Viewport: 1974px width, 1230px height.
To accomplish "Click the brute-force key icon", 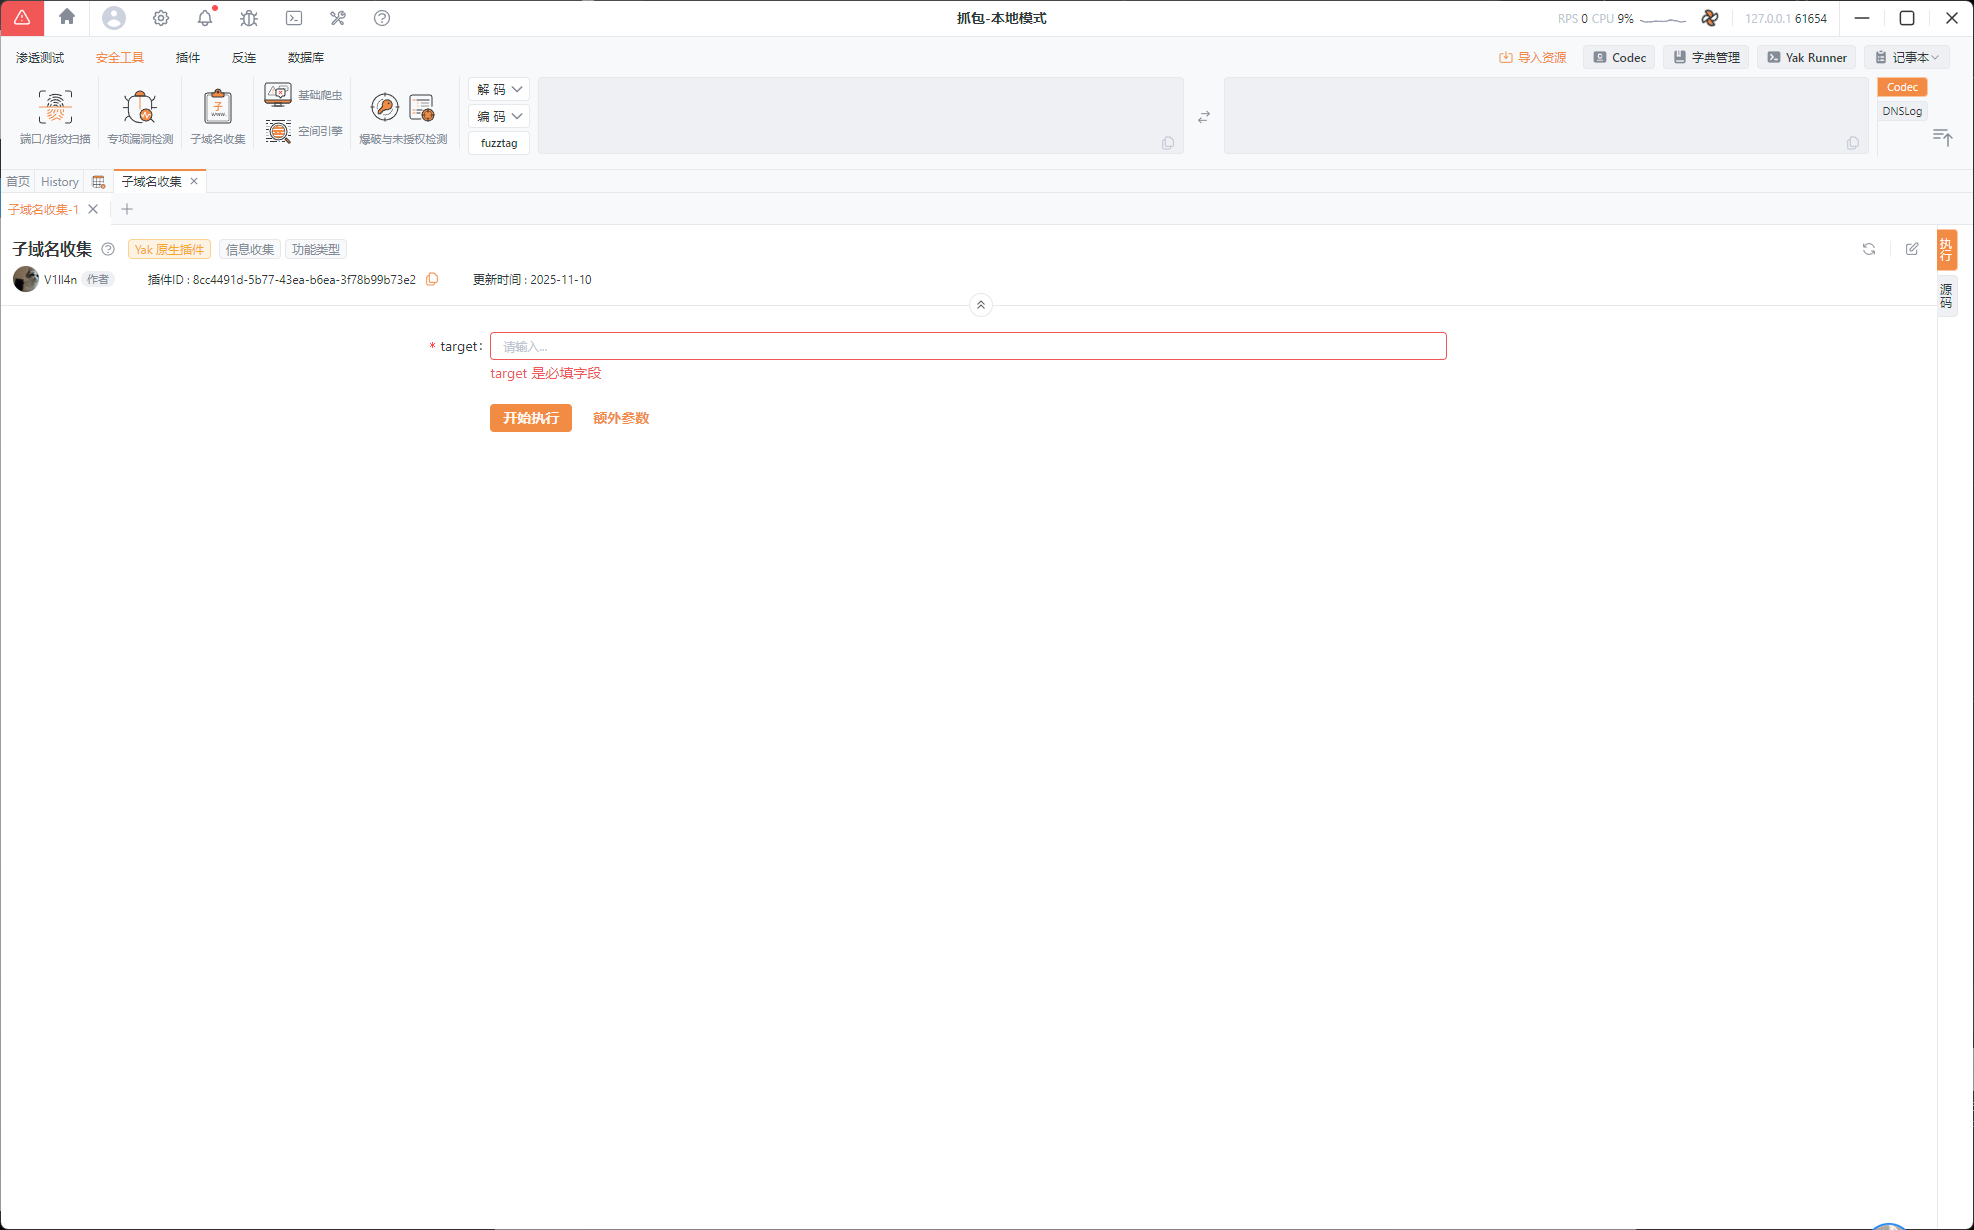I will pos(384,107).
